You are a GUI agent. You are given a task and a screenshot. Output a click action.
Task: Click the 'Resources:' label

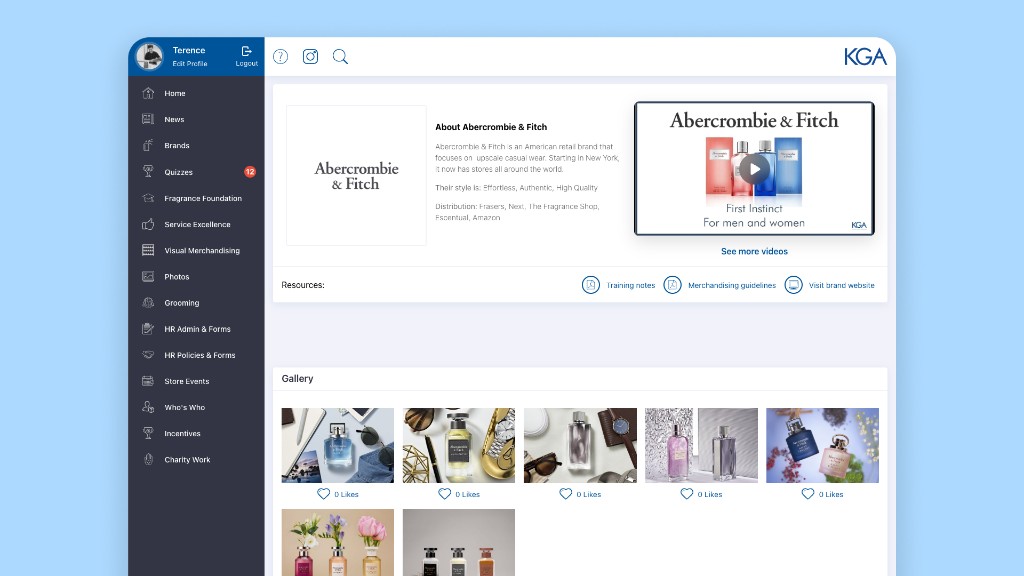[x=303, y=285]
